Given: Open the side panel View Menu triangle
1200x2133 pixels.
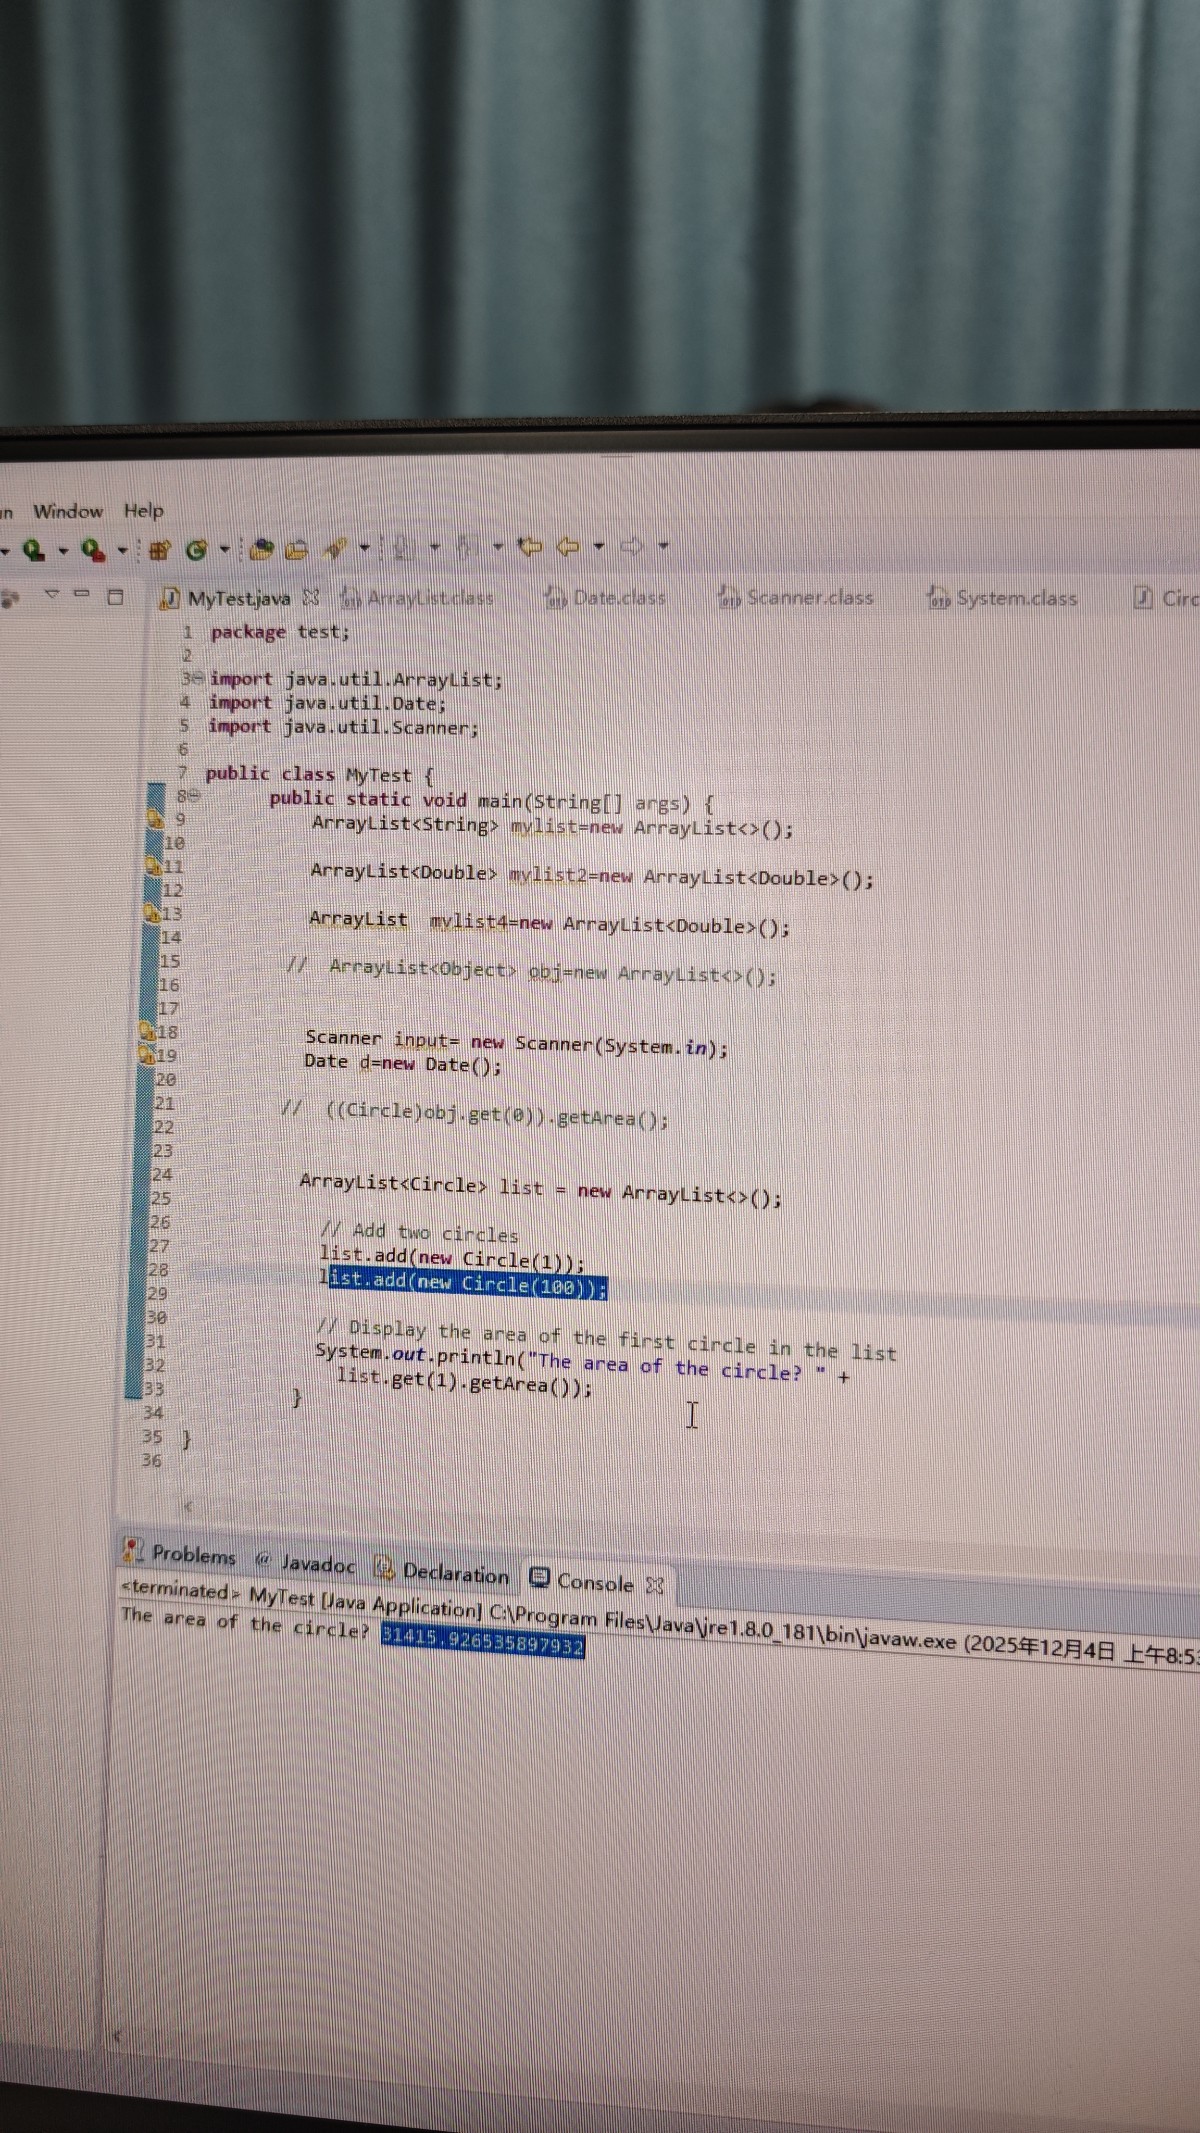Looking at the screenshot, I should (52, 594).
